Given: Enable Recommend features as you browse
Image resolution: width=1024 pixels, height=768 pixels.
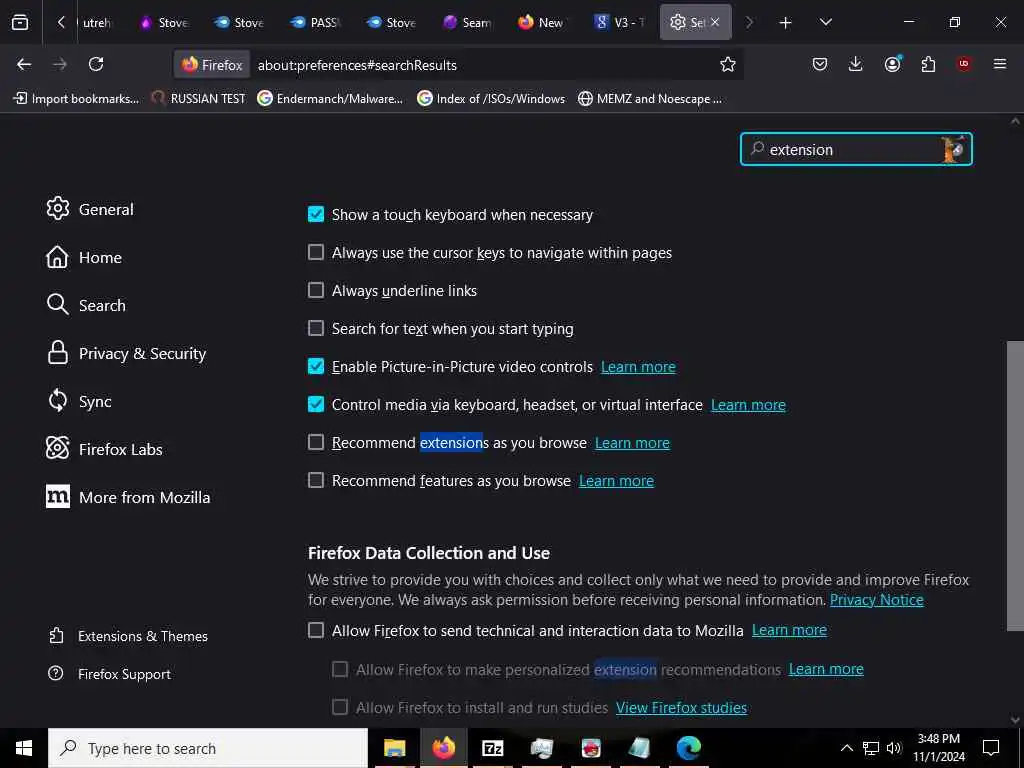Looking at the screenshot, I should (x=316, y=480).
